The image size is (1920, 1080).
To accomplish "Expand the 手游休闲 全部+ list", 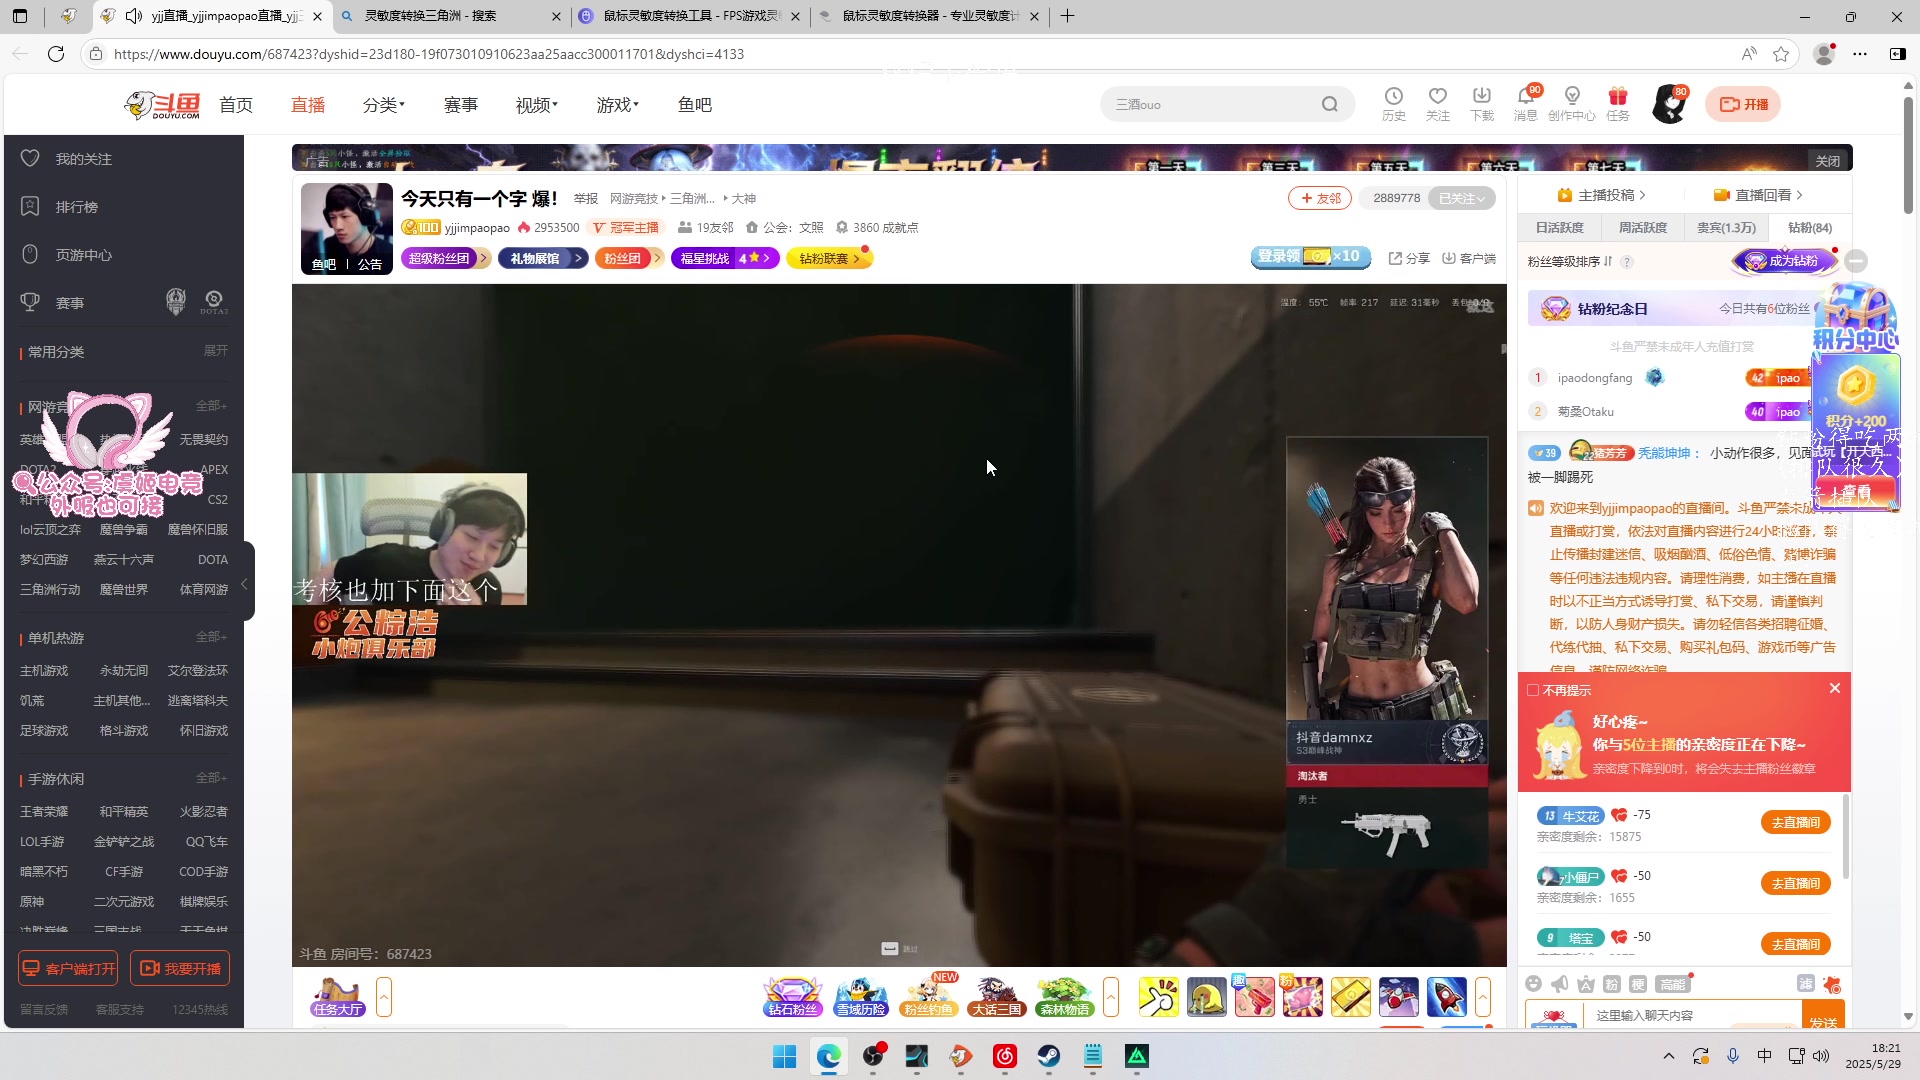I will click(x=212, y=778).
